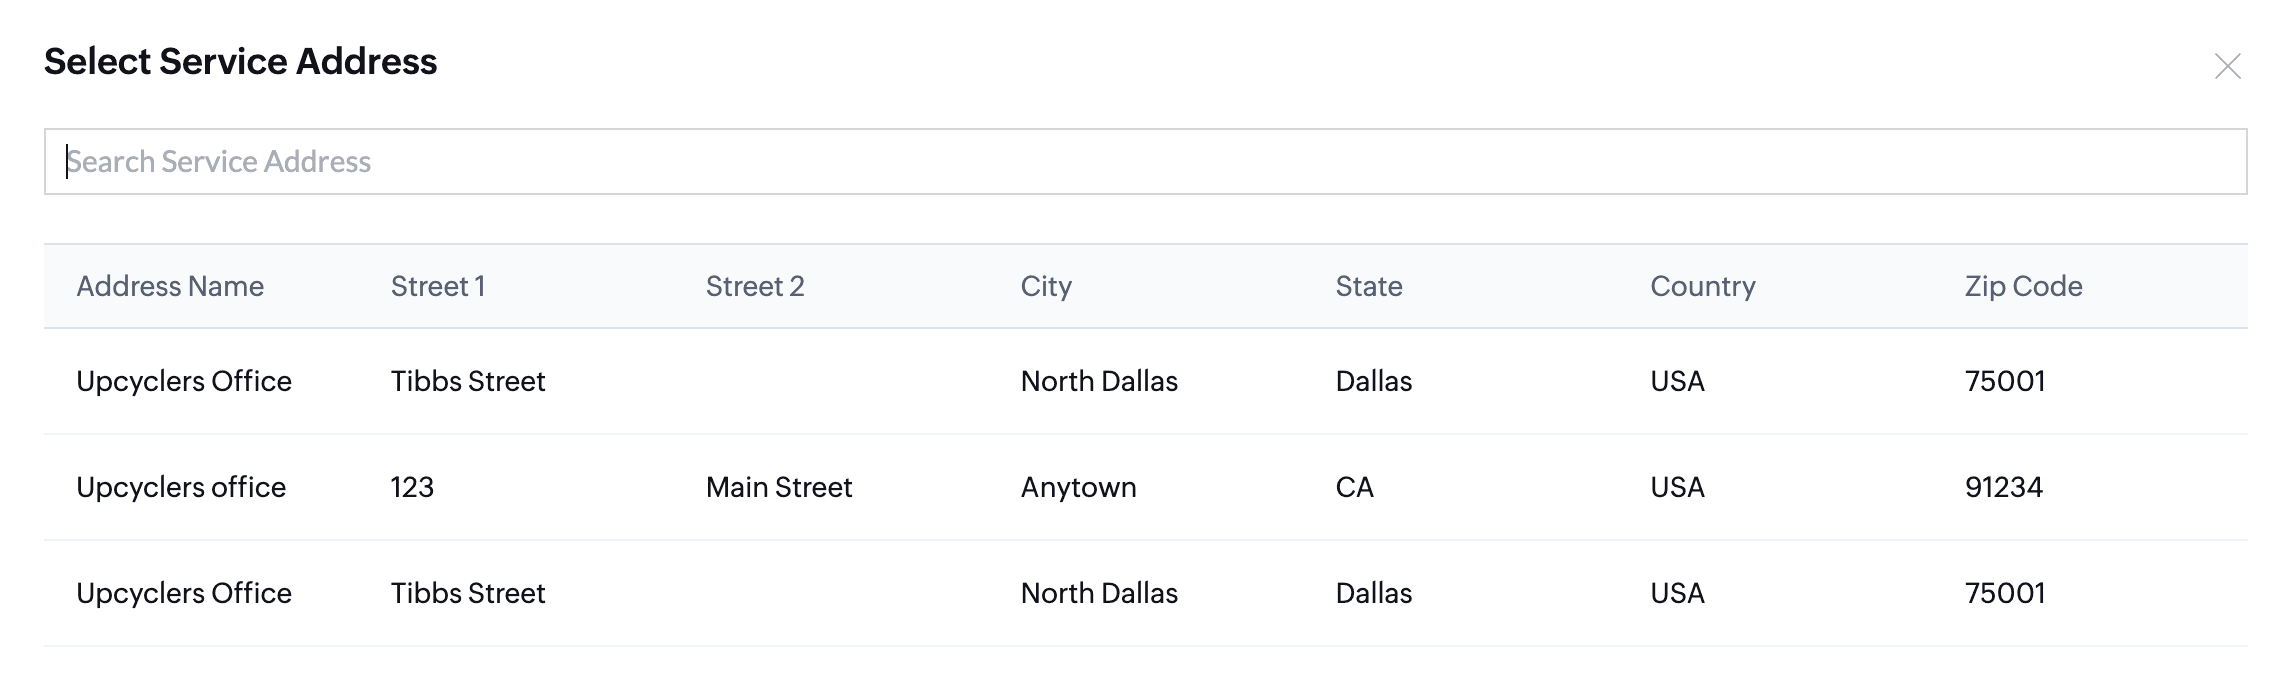Click the Address Name column header

170,286
